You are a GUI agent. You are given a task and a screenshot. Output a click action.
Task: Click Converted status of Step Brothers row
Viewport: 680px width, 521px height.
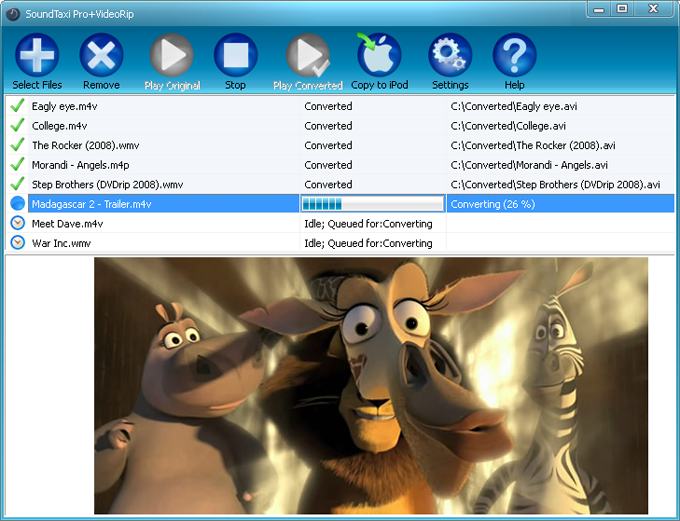click(328, 184)
